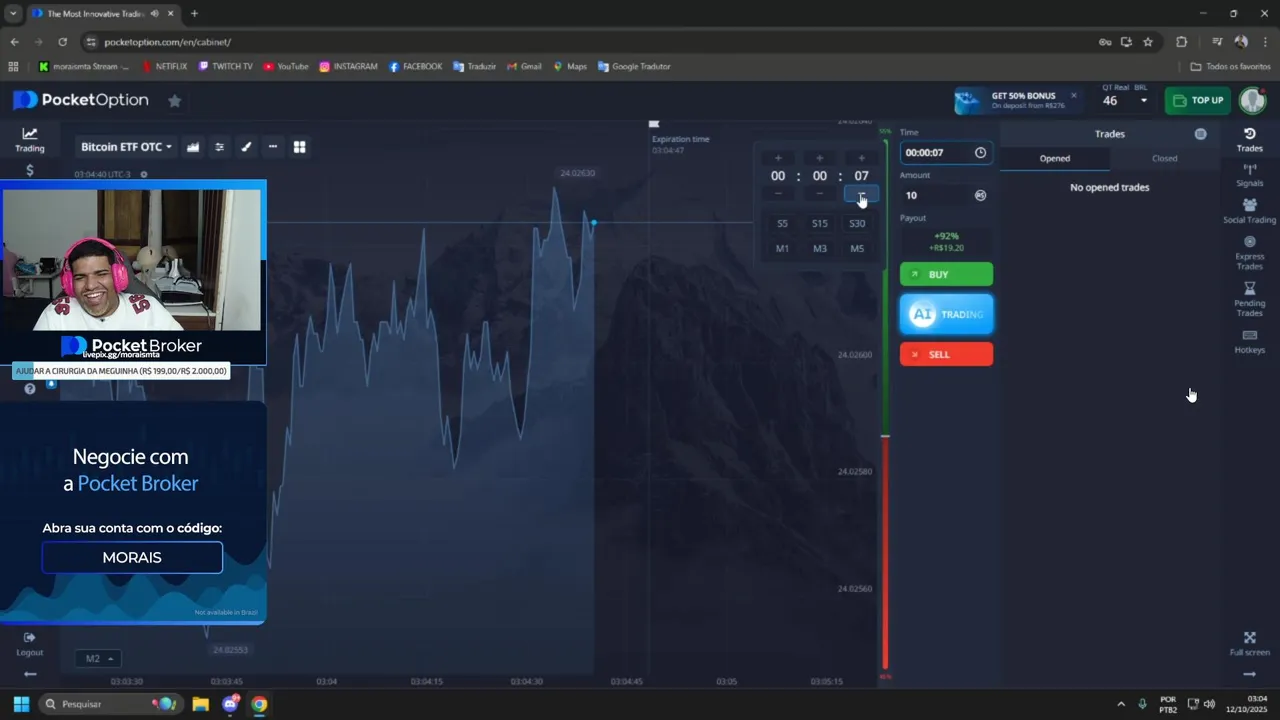Open the Trades panel icon in right sidebar
The width and height of the screenshot is (1280, 720).
tap(1249, 139)
